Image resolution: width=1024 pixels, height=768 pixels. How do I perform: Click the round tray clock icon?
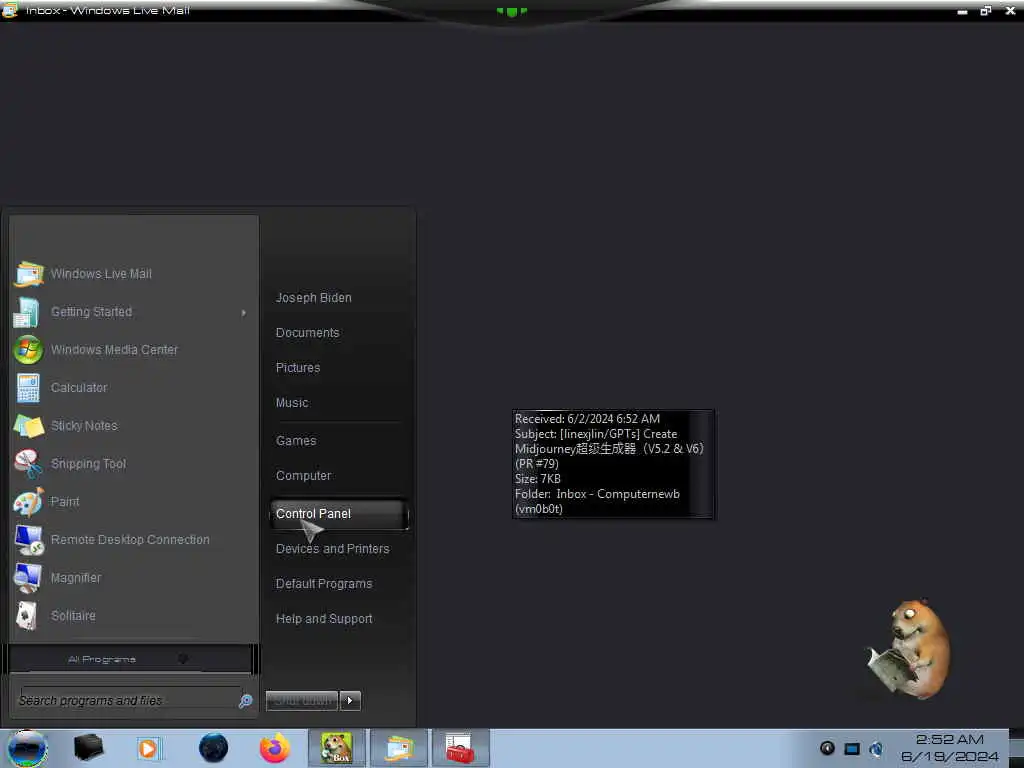pos(827,748)
